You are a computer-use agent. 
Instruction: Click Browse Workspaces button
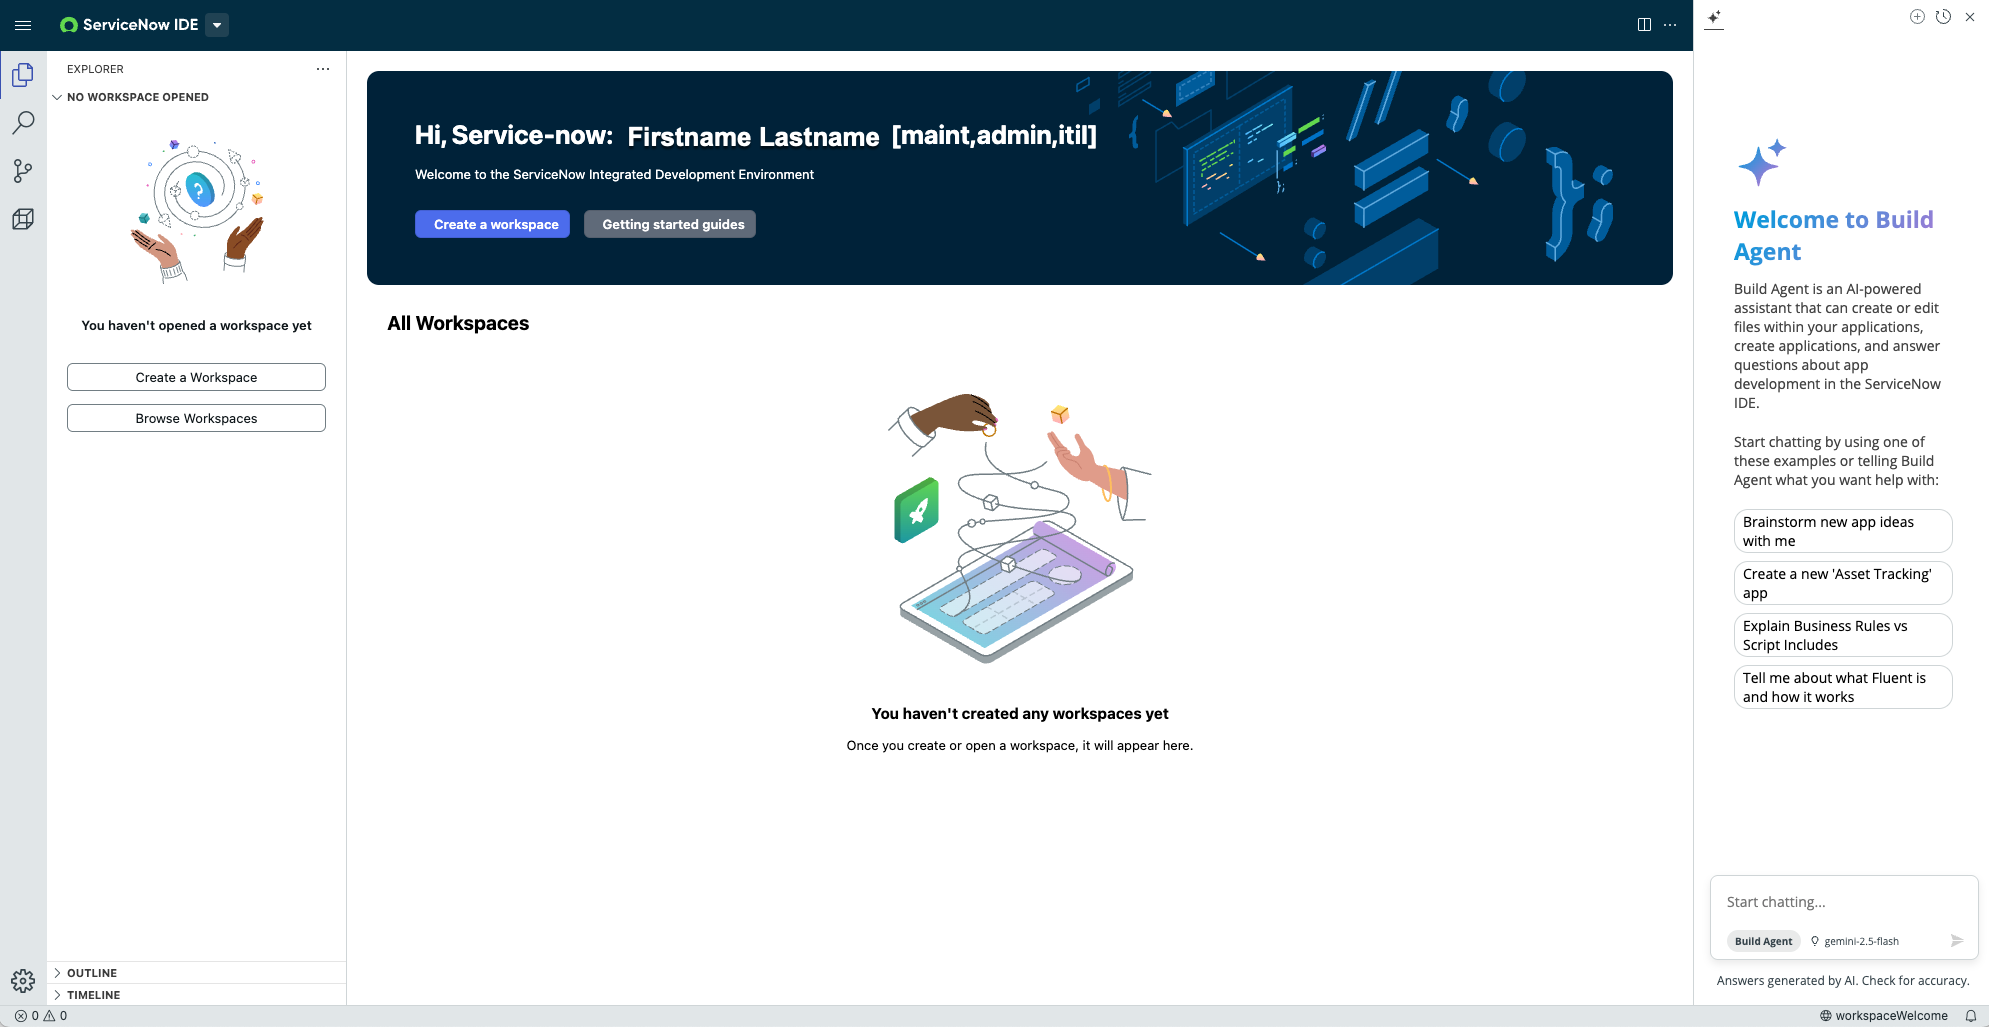click(196, 418)
